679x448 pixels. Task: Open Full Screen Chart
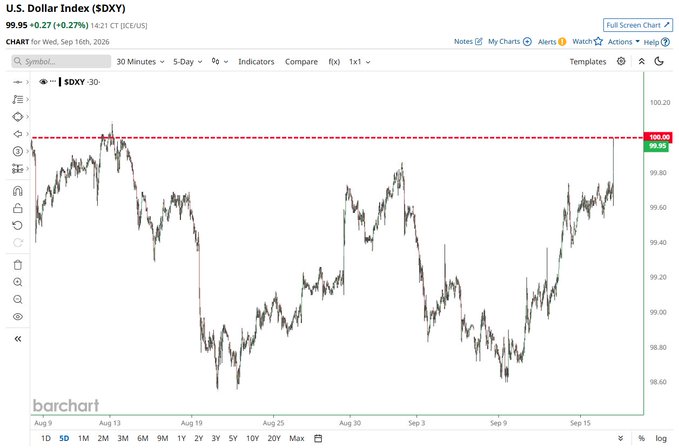(638, 25)
